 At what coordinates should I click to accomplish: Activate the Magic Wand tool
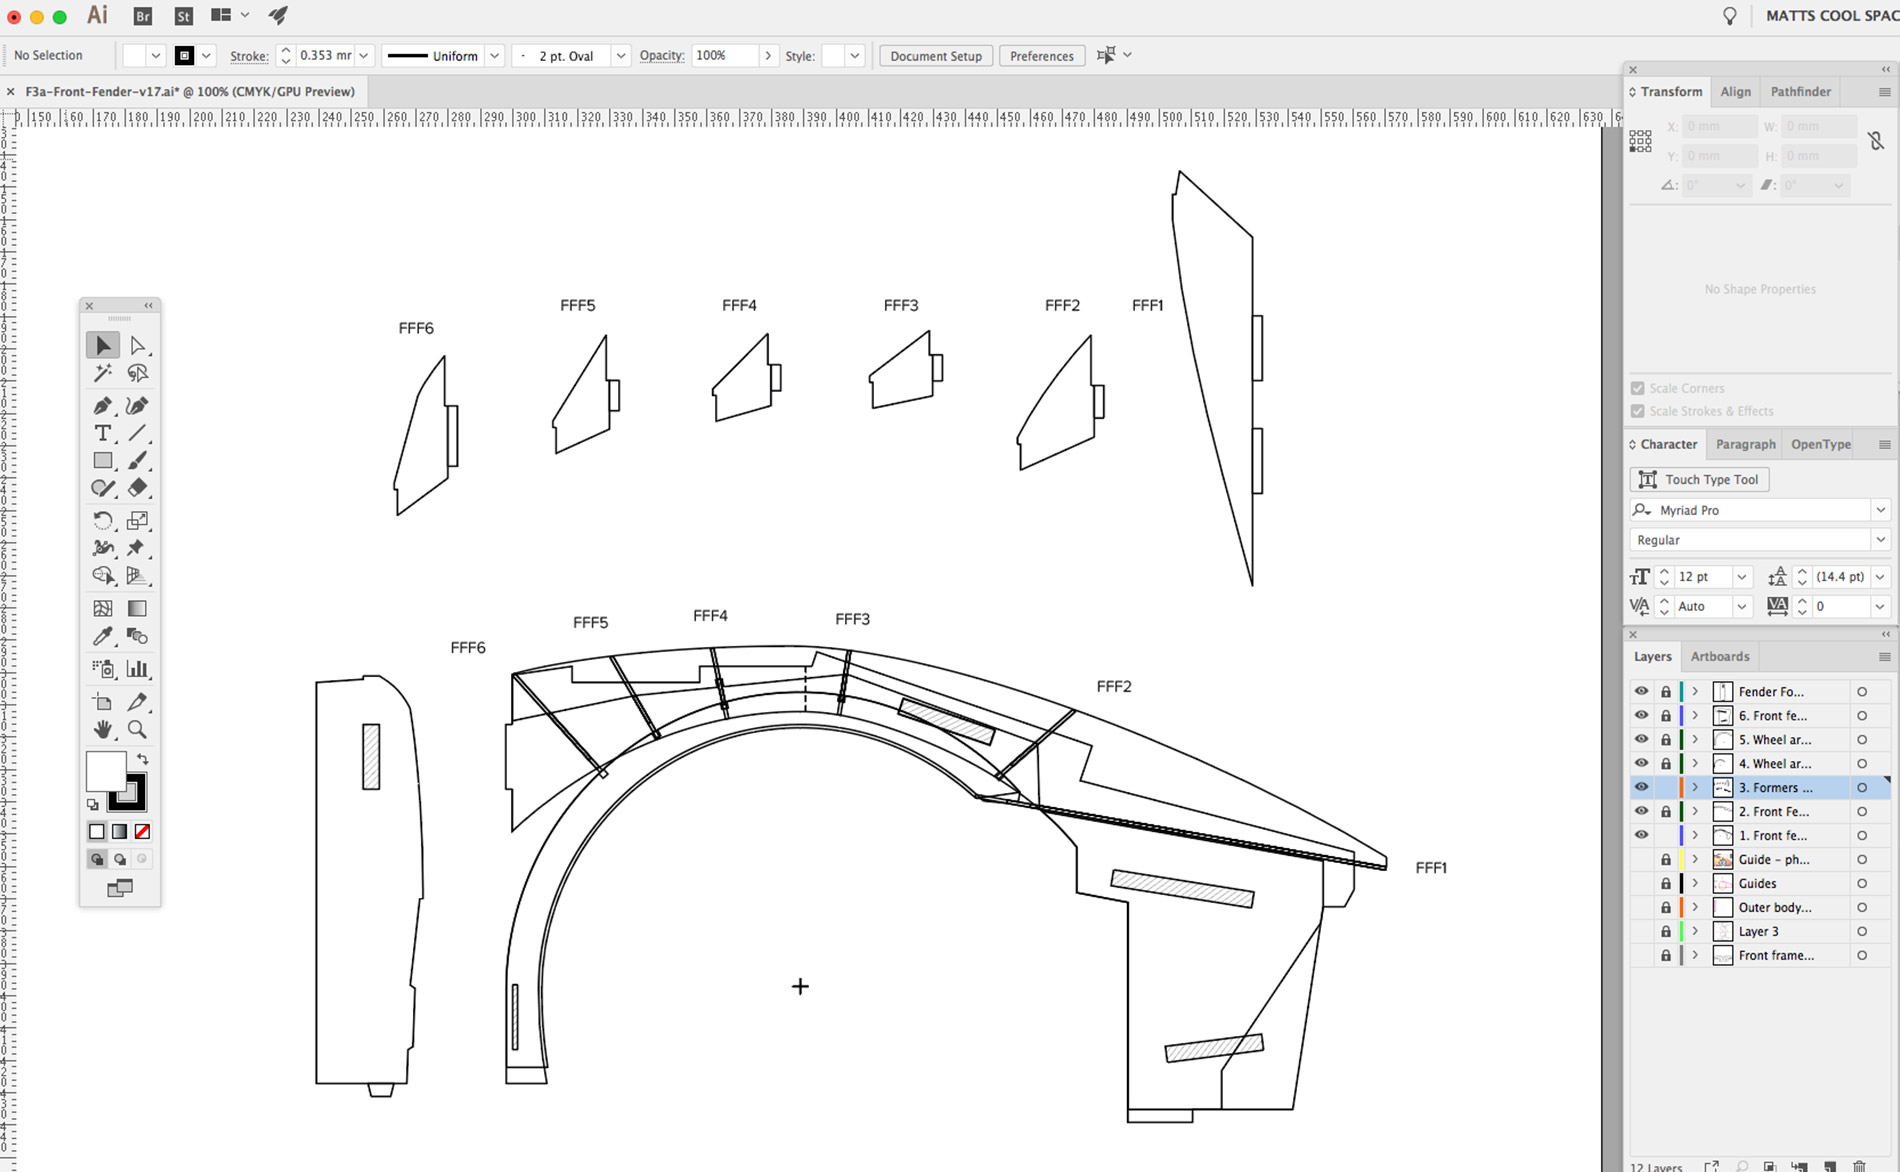tap(103, 373)
